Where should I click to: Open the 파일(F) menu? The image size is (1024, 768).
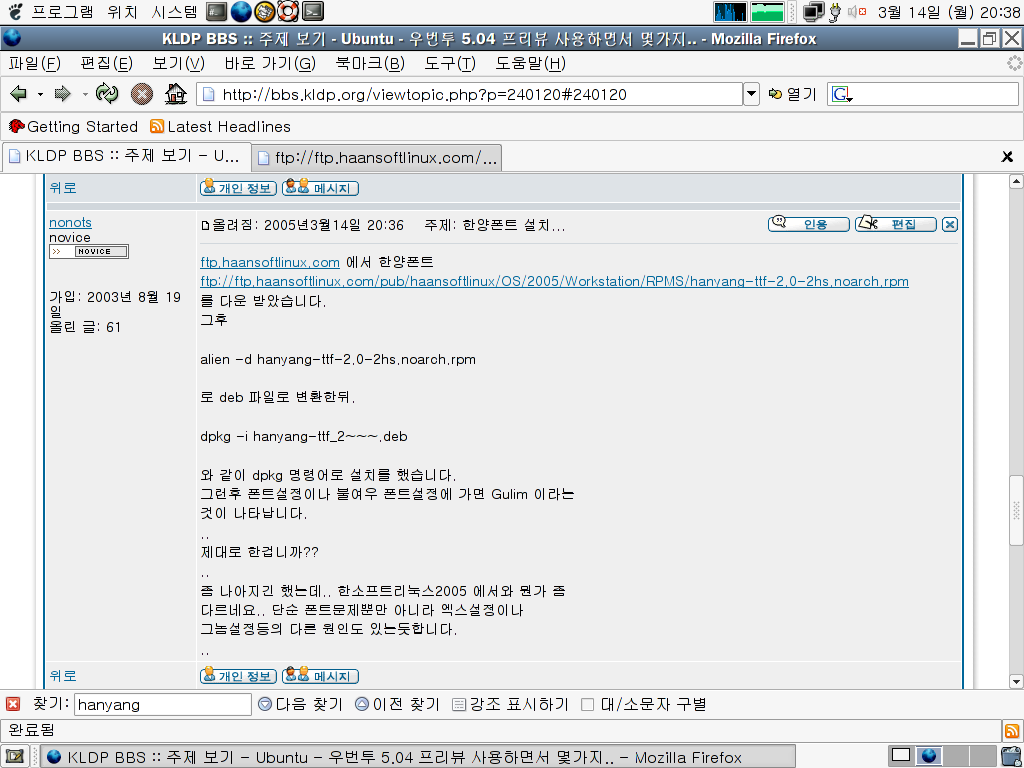[35, 63]
